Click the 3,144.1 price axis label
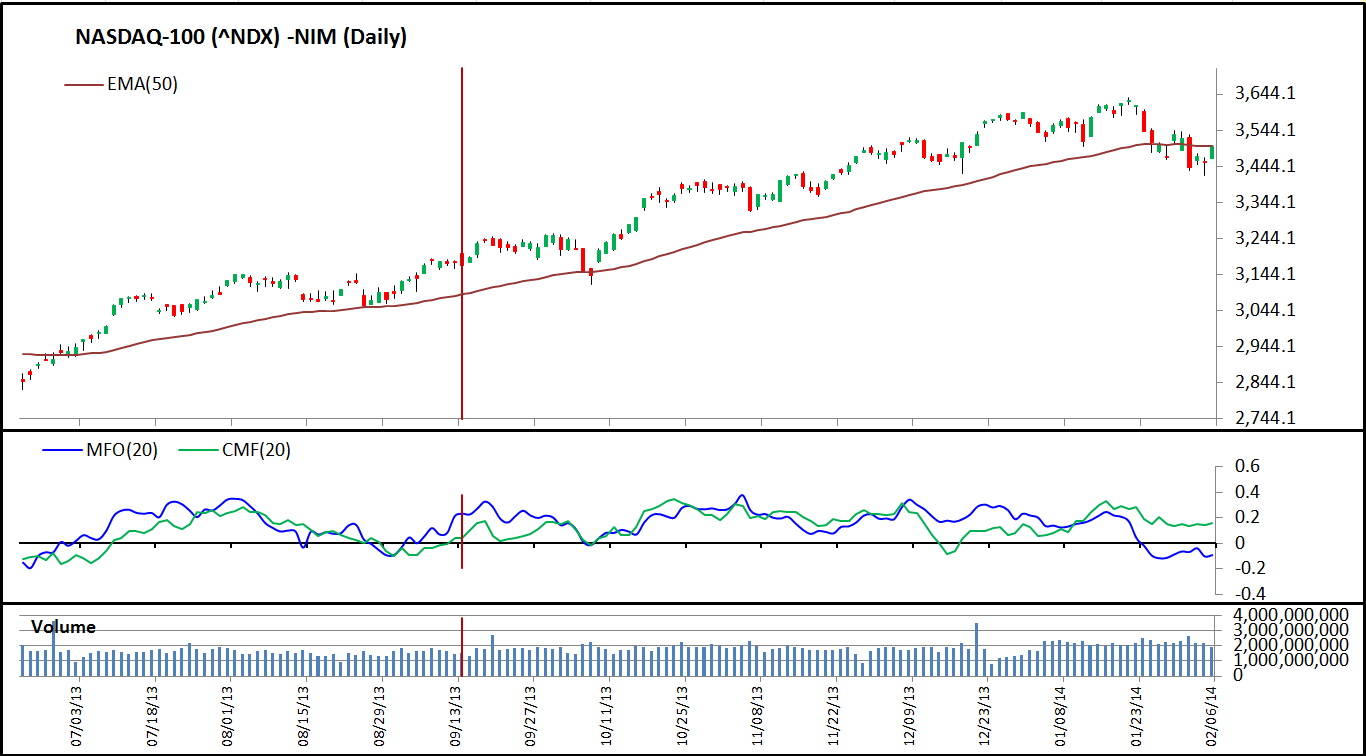The image size is (1366, 756). [x=1266, y=274]
